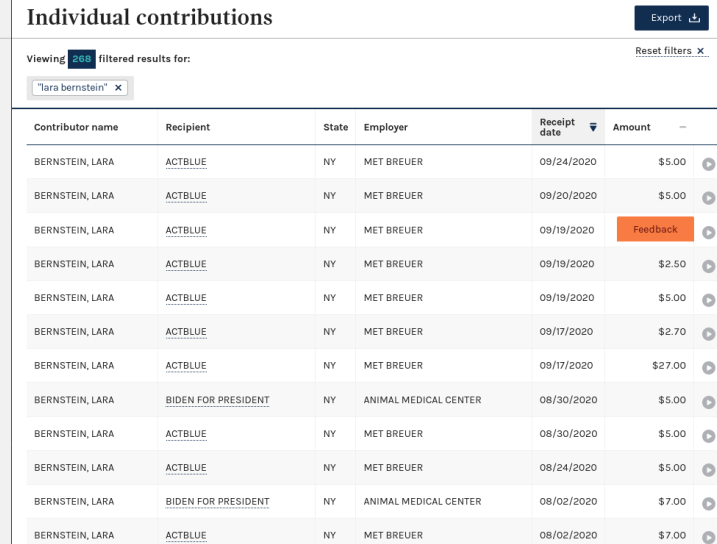Screen dimensions: 717x544
Task: Reset all filters link
Action: (x=670, y=51)
